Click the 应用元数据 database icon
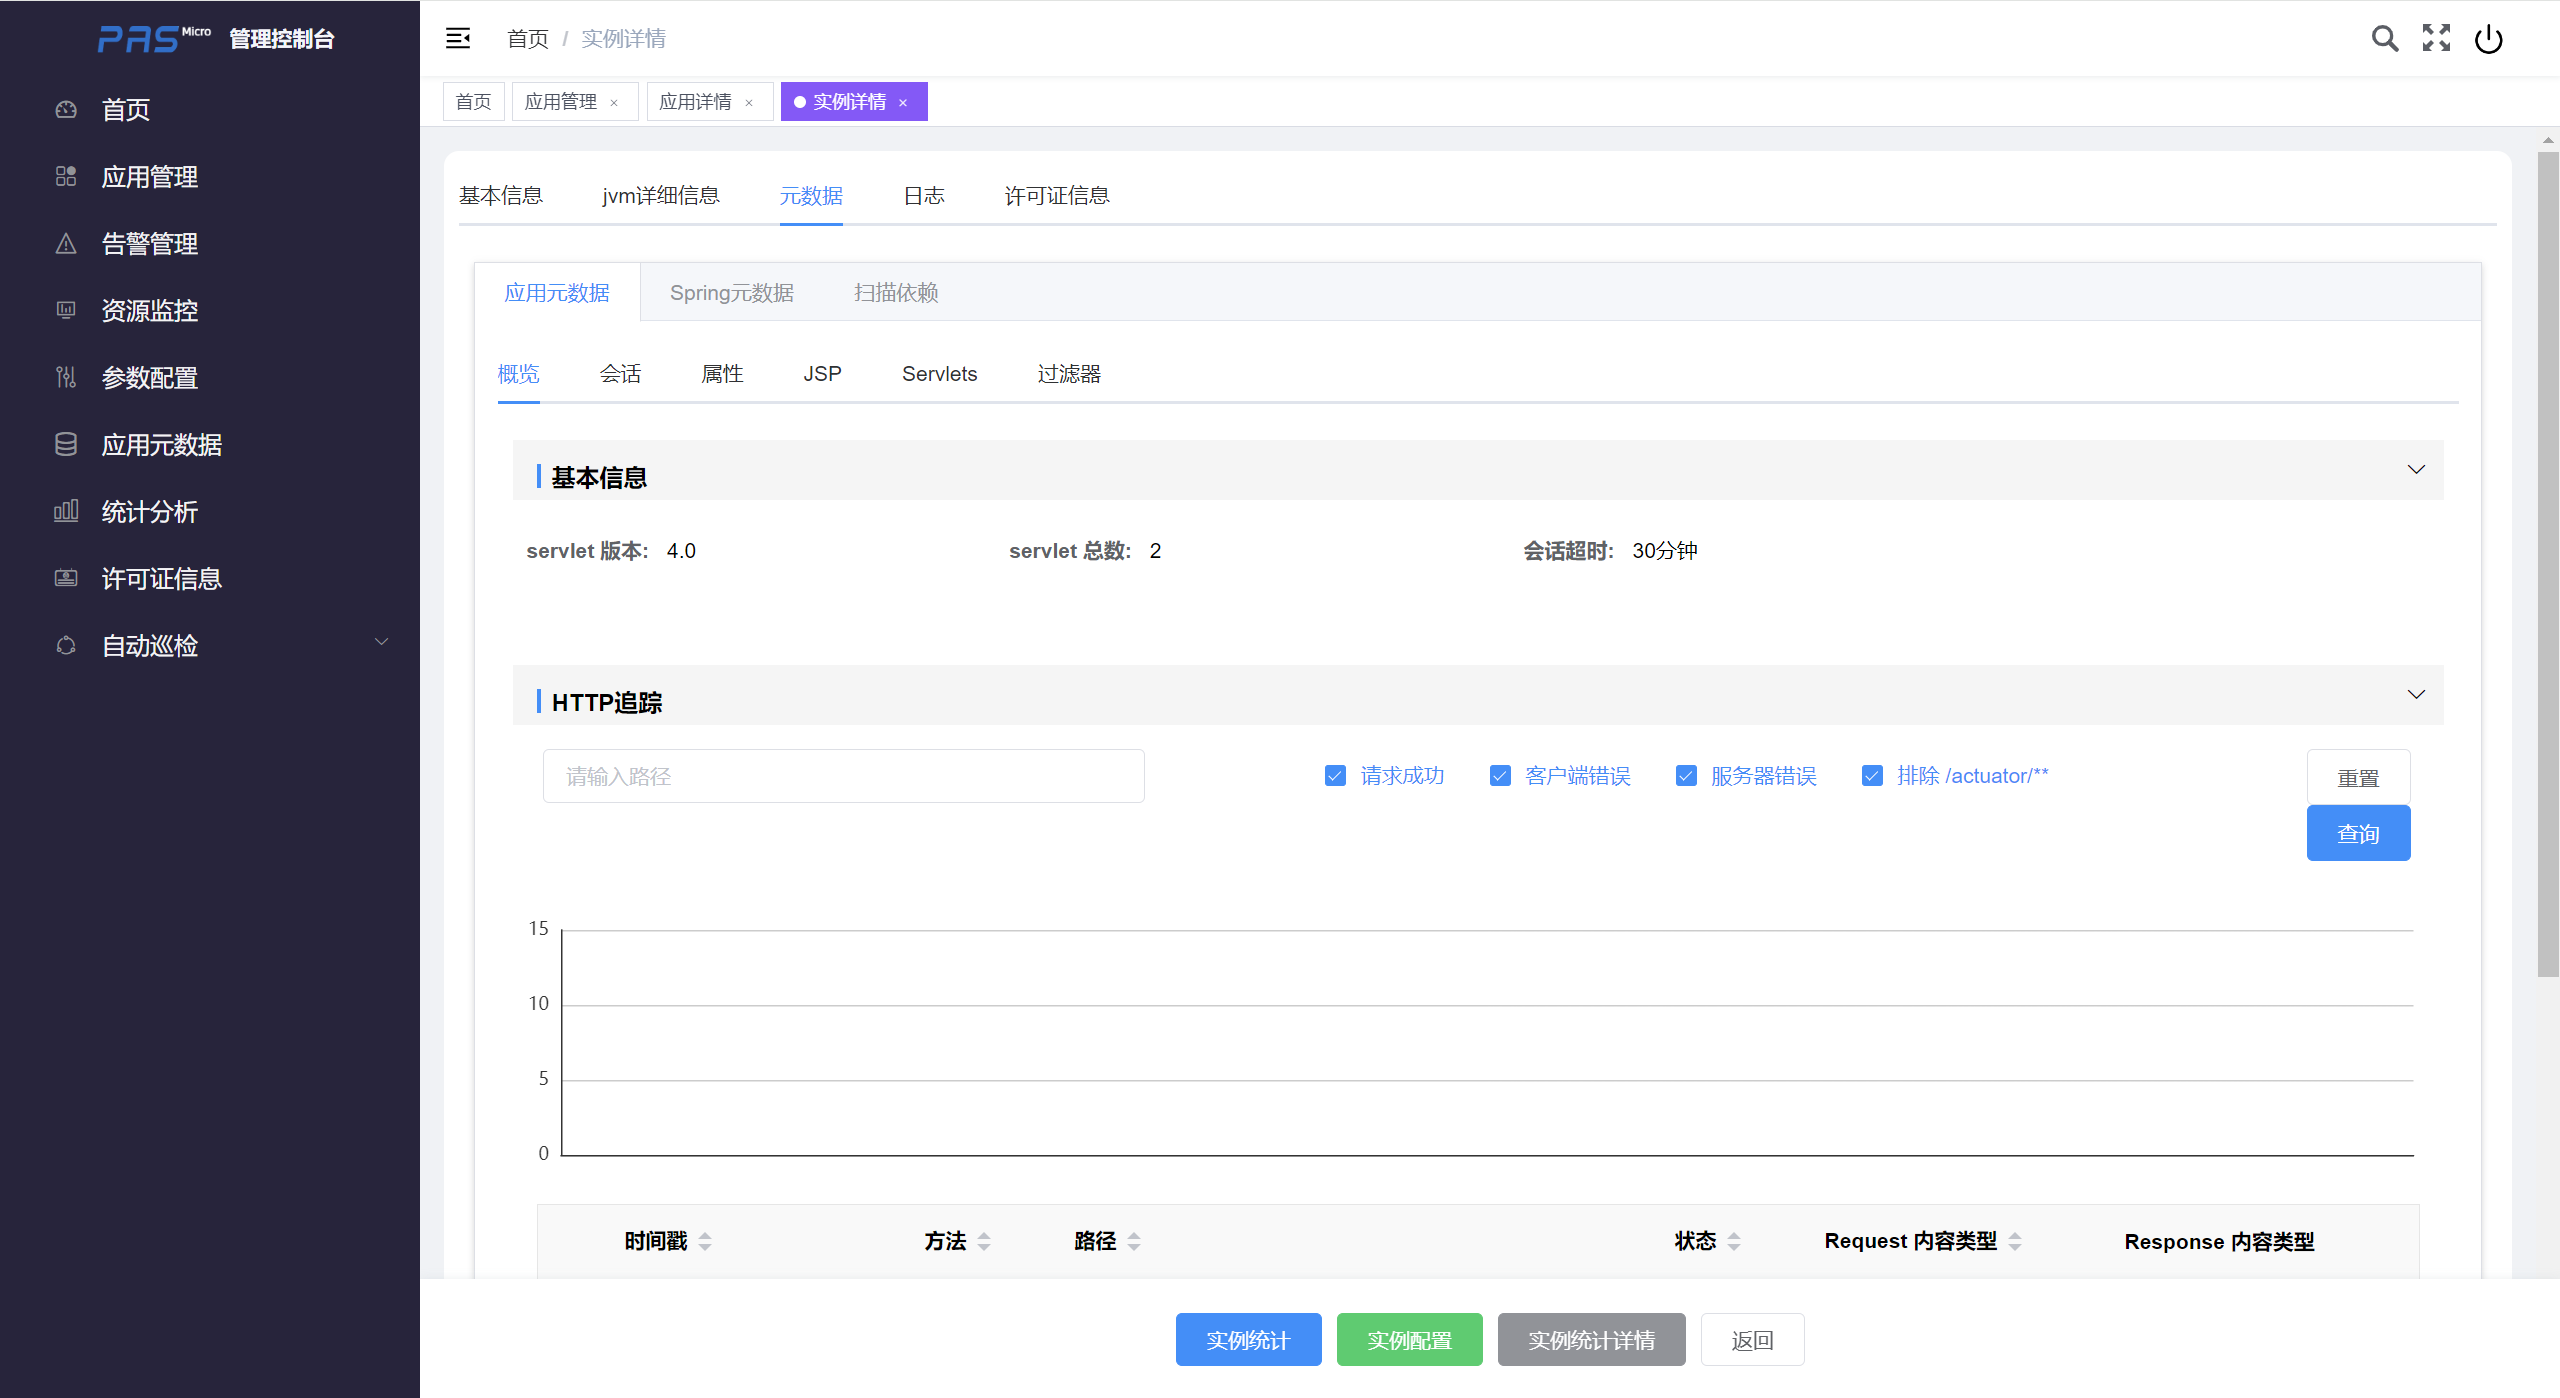This screenshot has width=2560, height=1398. point(66,444)
